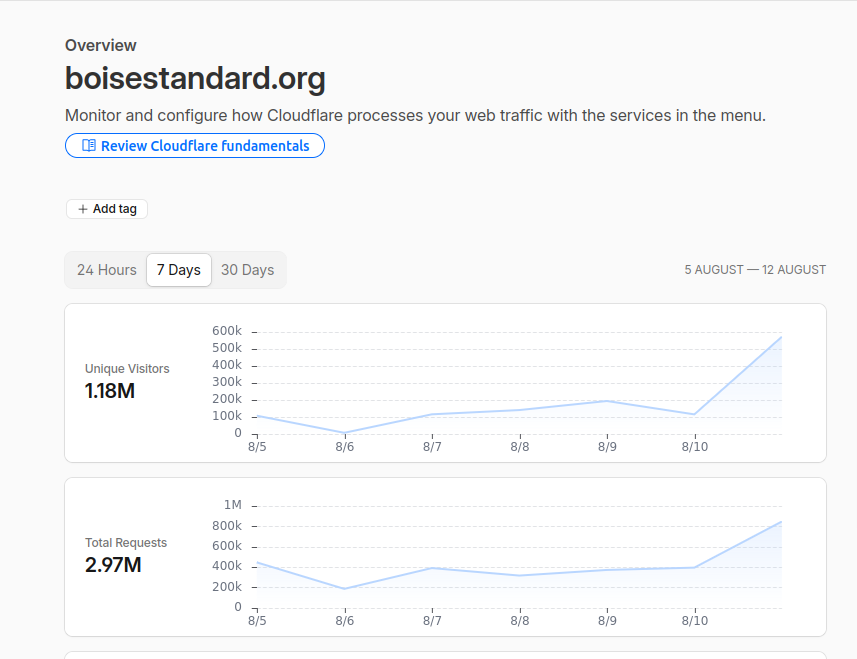Select the 7 Days tab
857x659 pixels.
coord(179,270)
